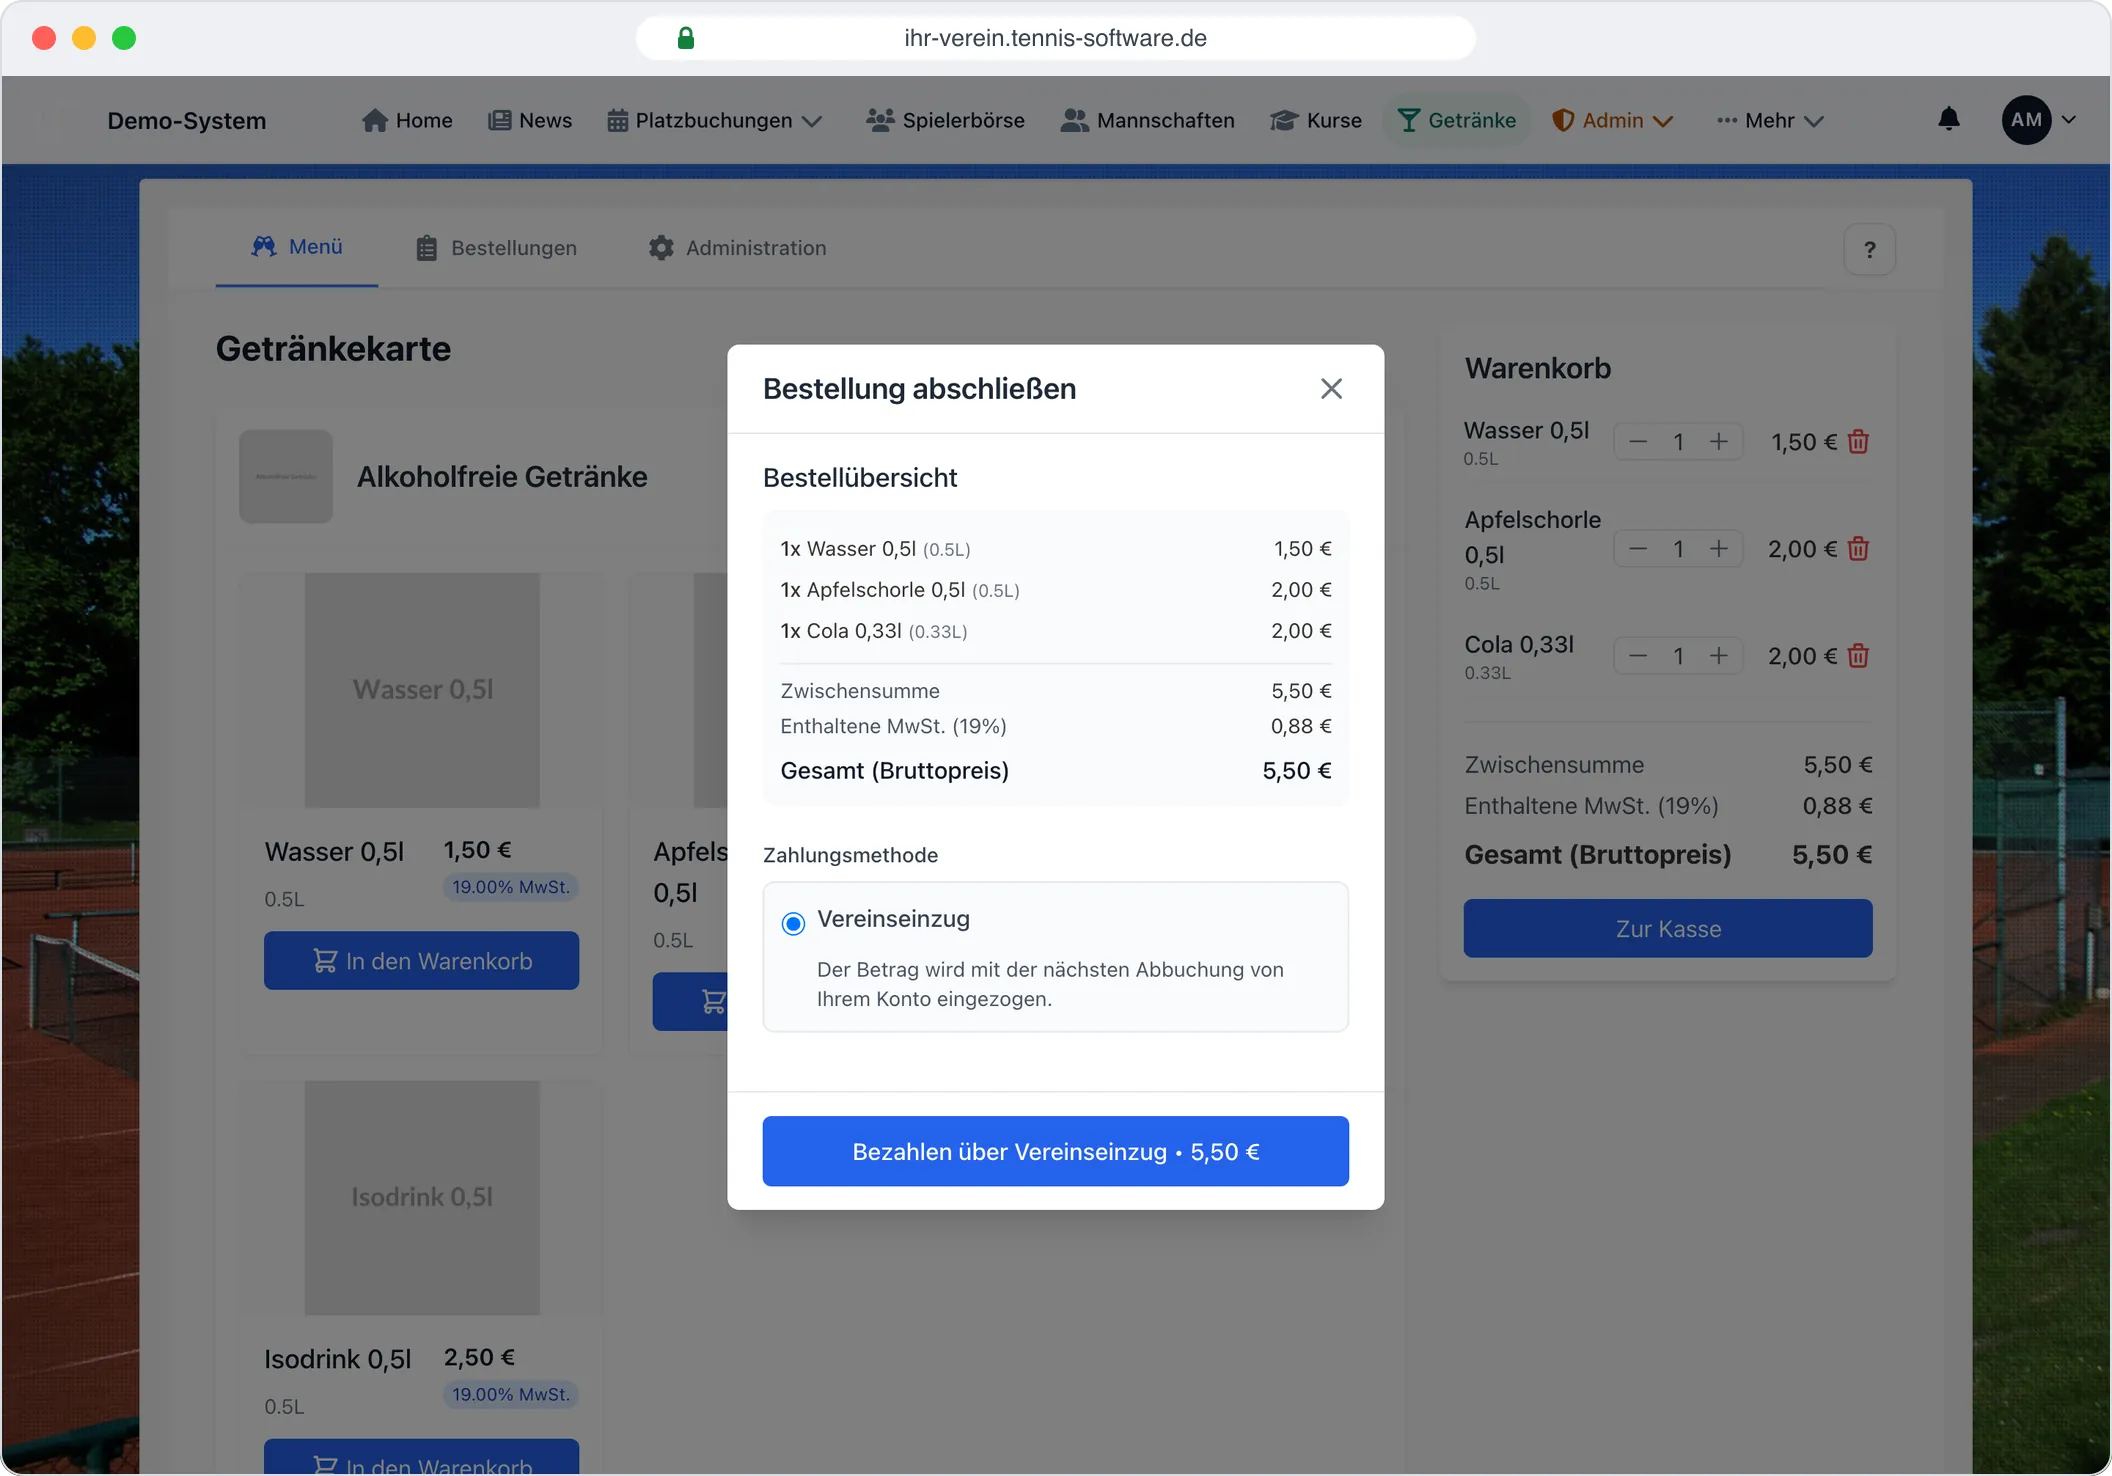The image size is (2112, 1476).
Task: Switch to the Bestellungen tab
Action: pos(496,248)
